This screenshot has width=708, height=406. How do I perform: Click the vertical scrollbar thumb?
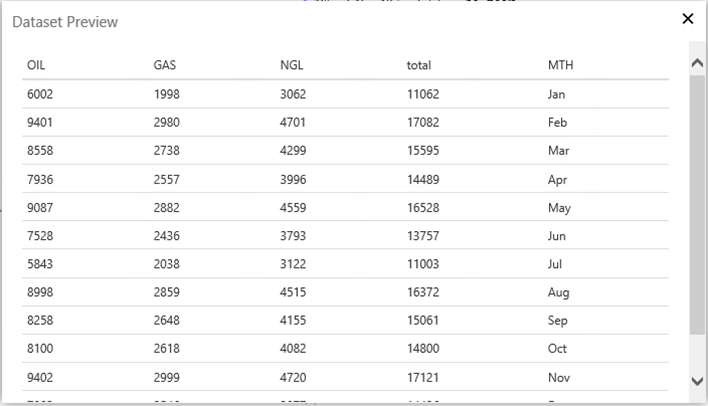point(698,200)
